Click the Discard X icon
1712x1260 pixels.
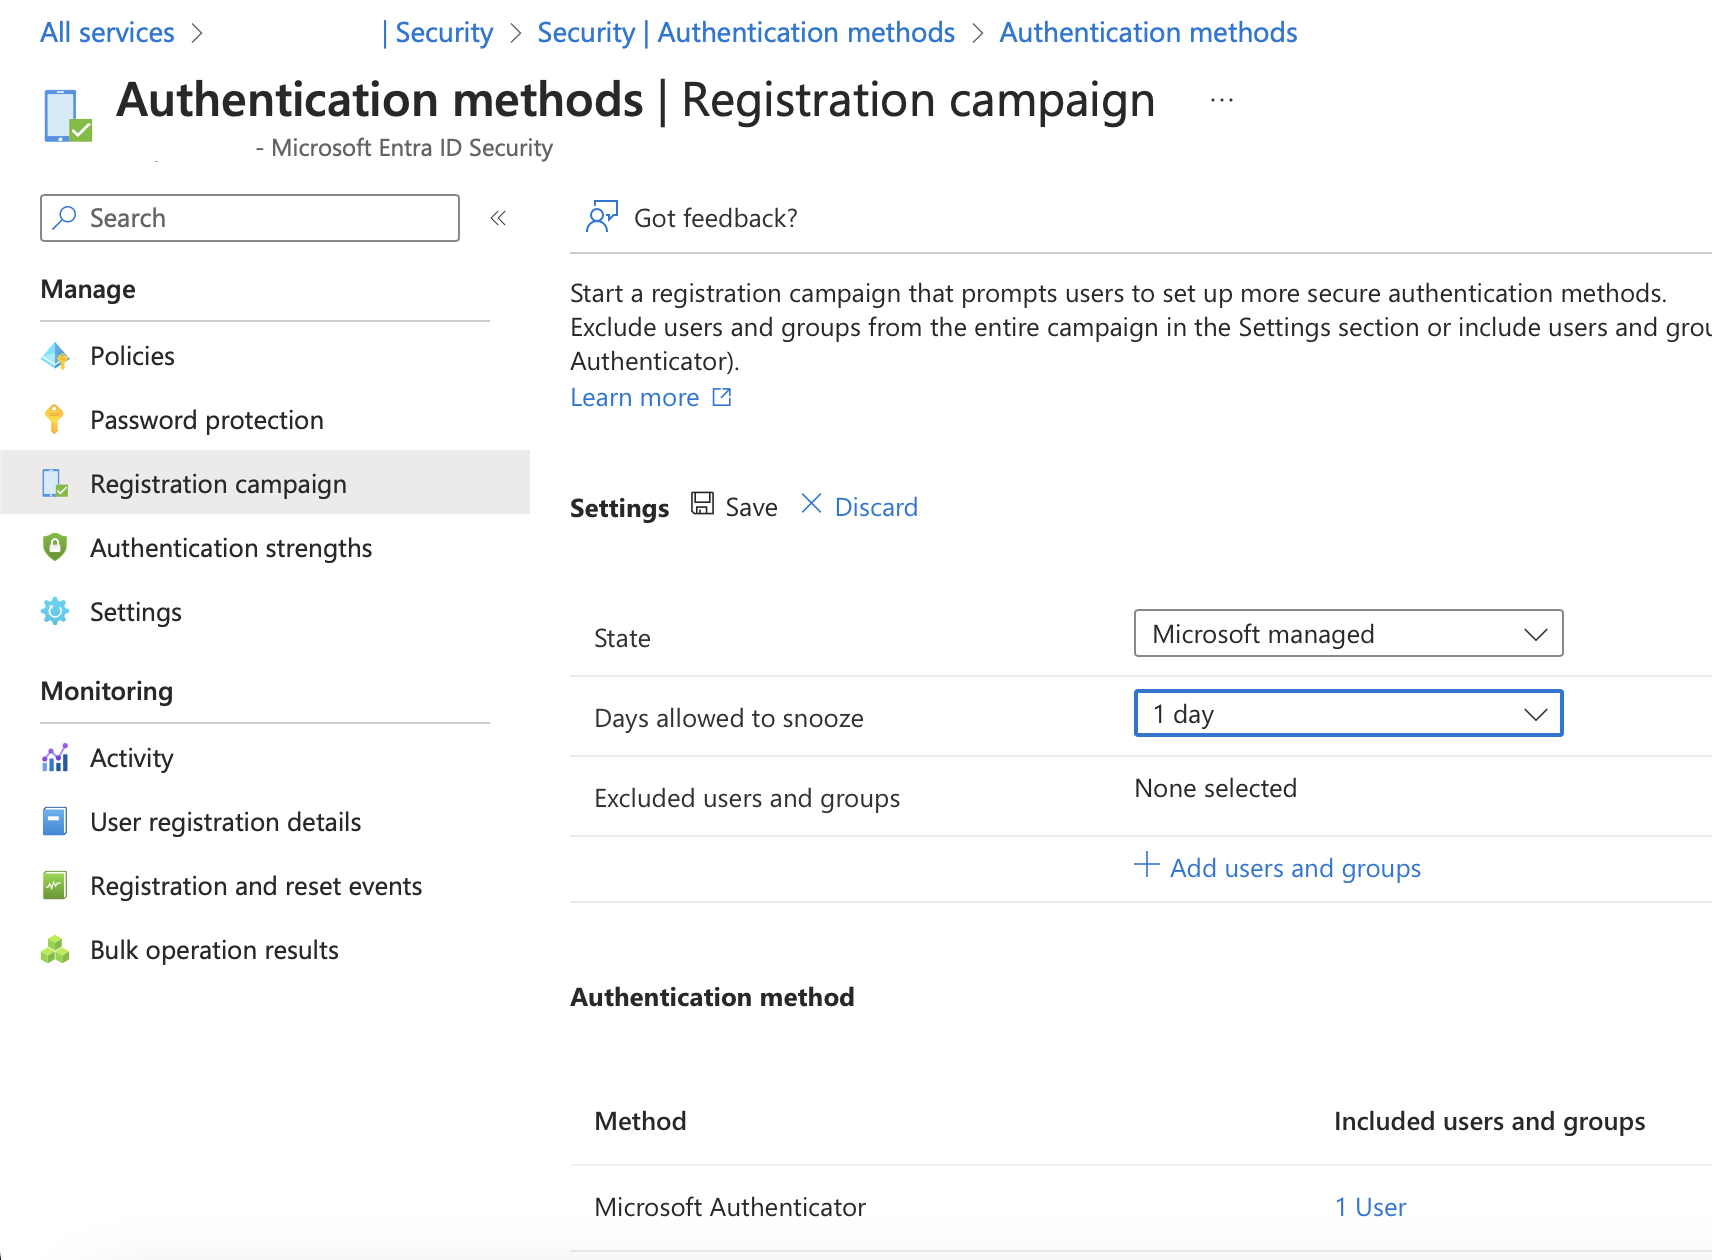(811, 504)
